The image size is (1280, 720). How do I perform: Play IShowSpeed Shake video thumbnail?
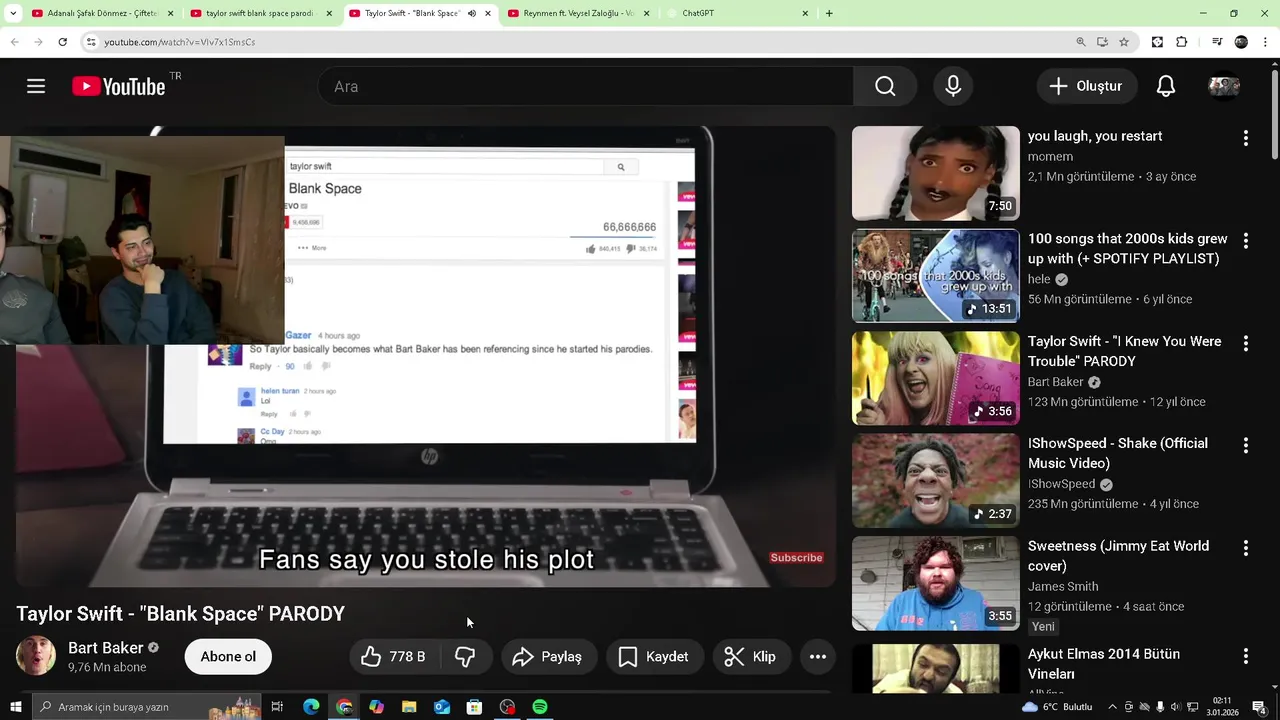(x=935, y=480)
